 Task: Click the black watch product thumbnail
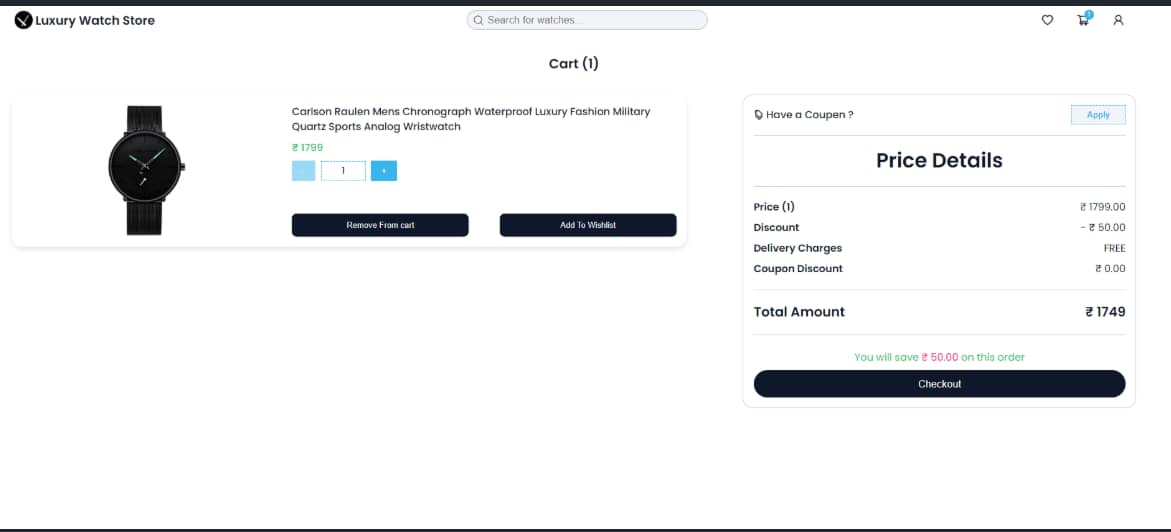(x=144, y=170)
